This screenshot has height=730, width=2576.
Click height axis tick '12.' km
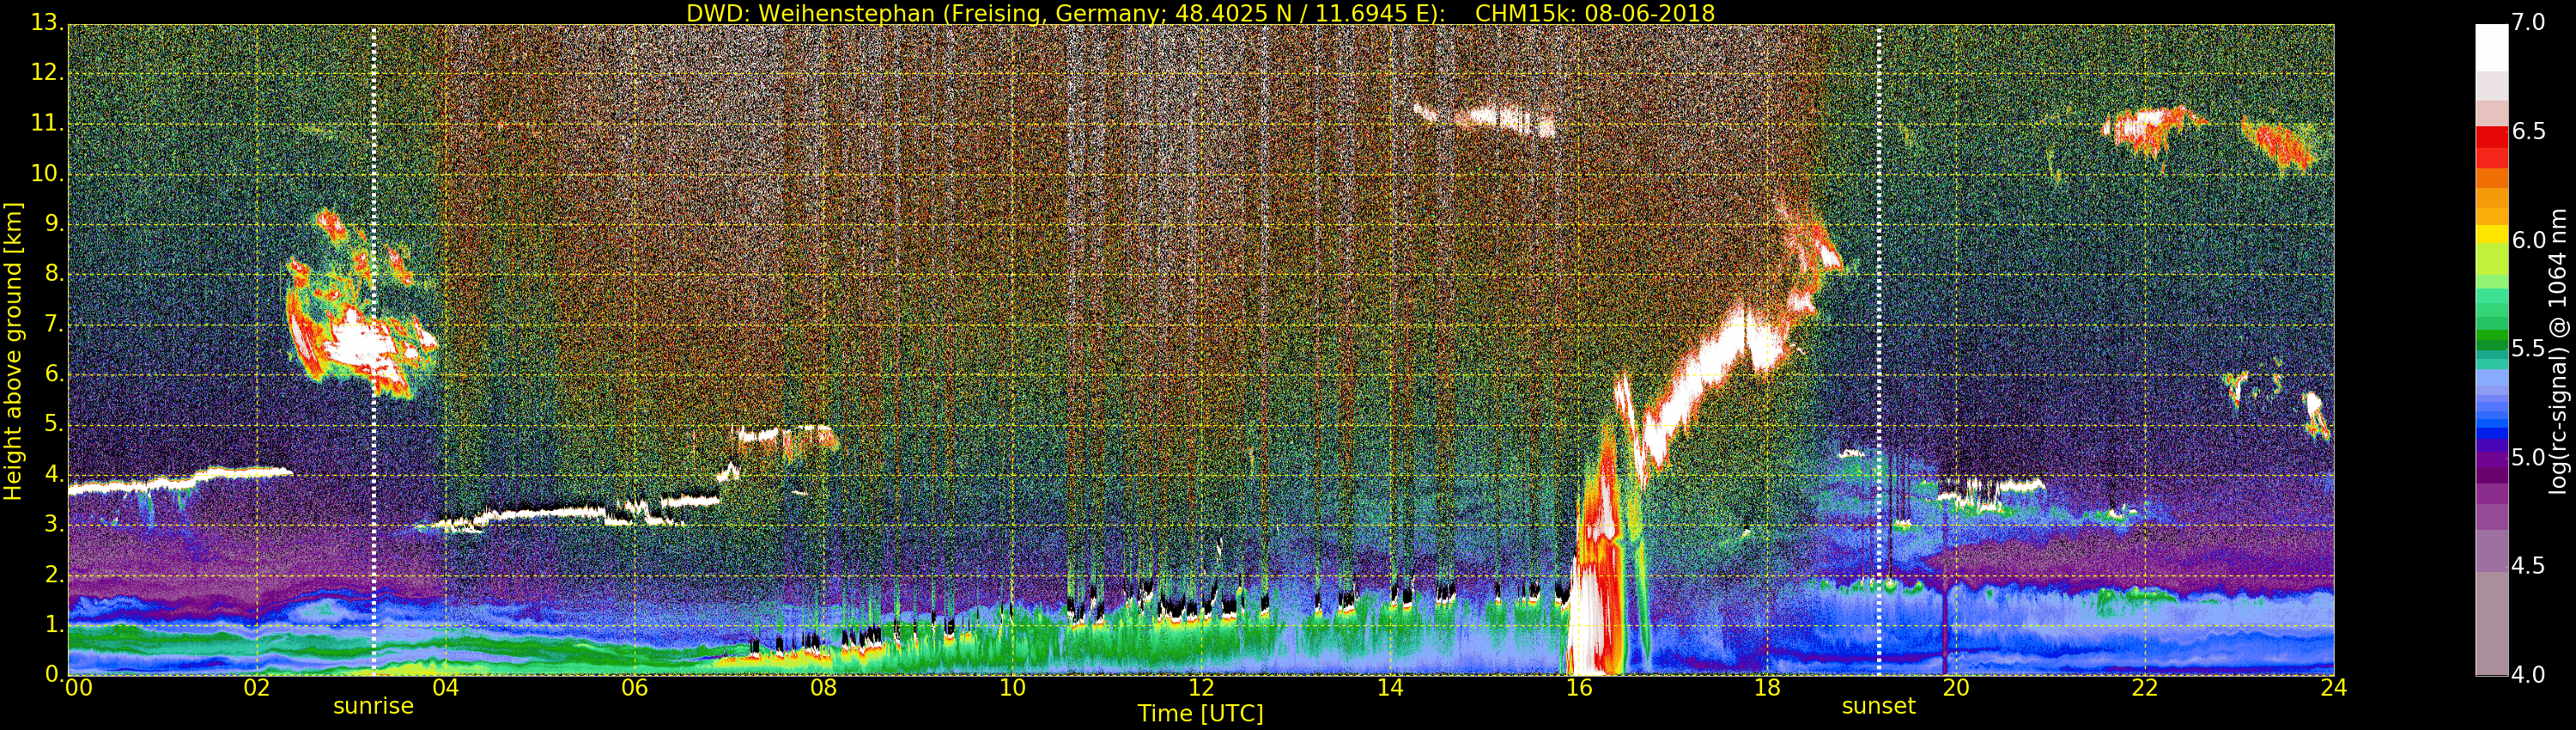tap(48, 74)
